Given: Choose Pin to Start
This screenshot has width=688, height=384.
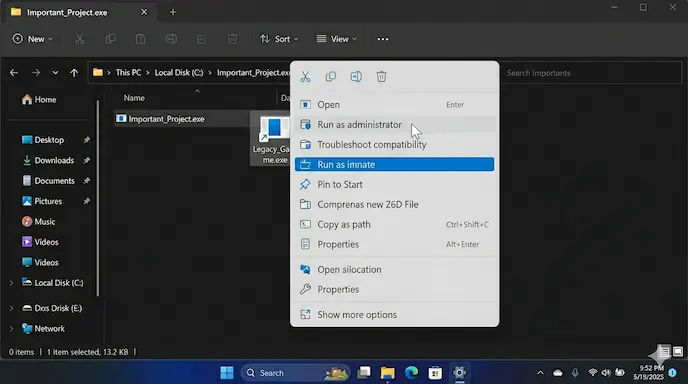Looking at the screenshot, I should click(x=394, y=184).
